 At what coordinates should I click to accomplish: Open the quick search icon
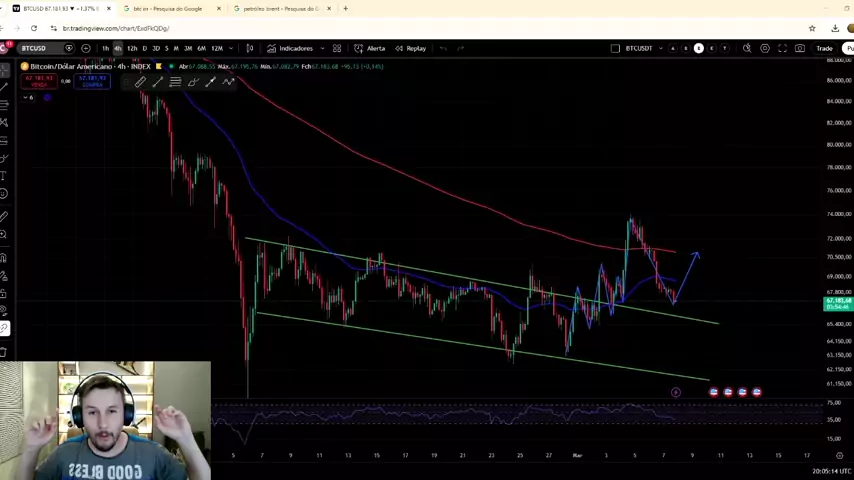tap(747, 48)
